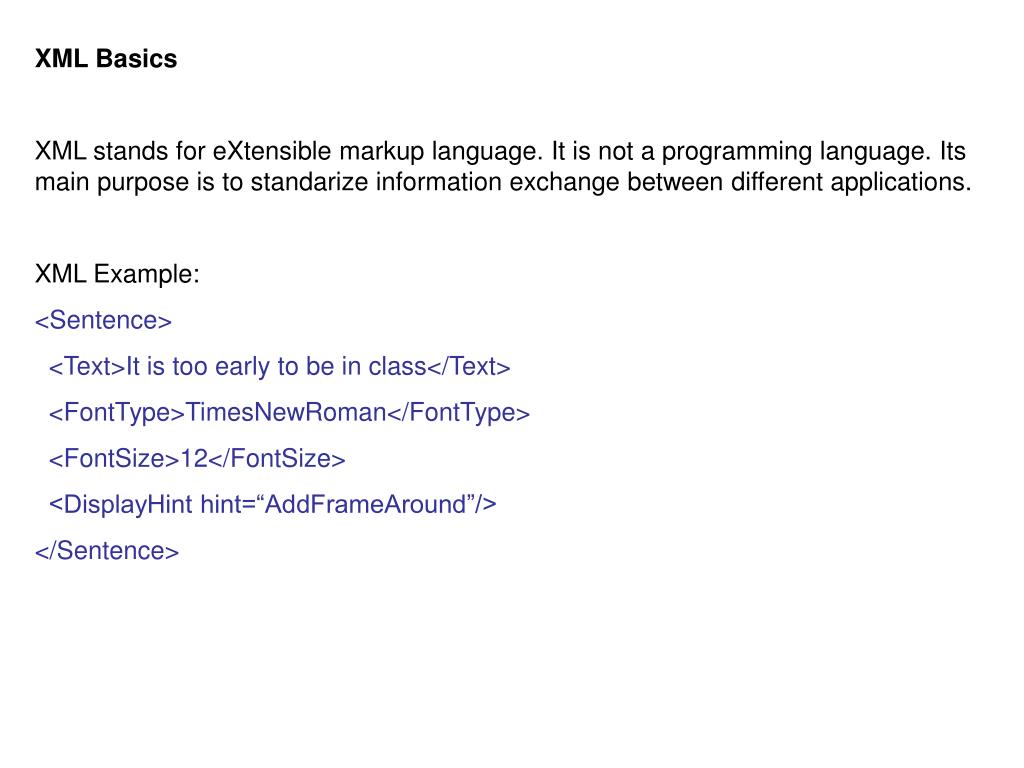The image size is (1024, 768).
Task: Click the DisplayHint AddFrameAround line
Action: pyautogui.click(x=273, y=505)
